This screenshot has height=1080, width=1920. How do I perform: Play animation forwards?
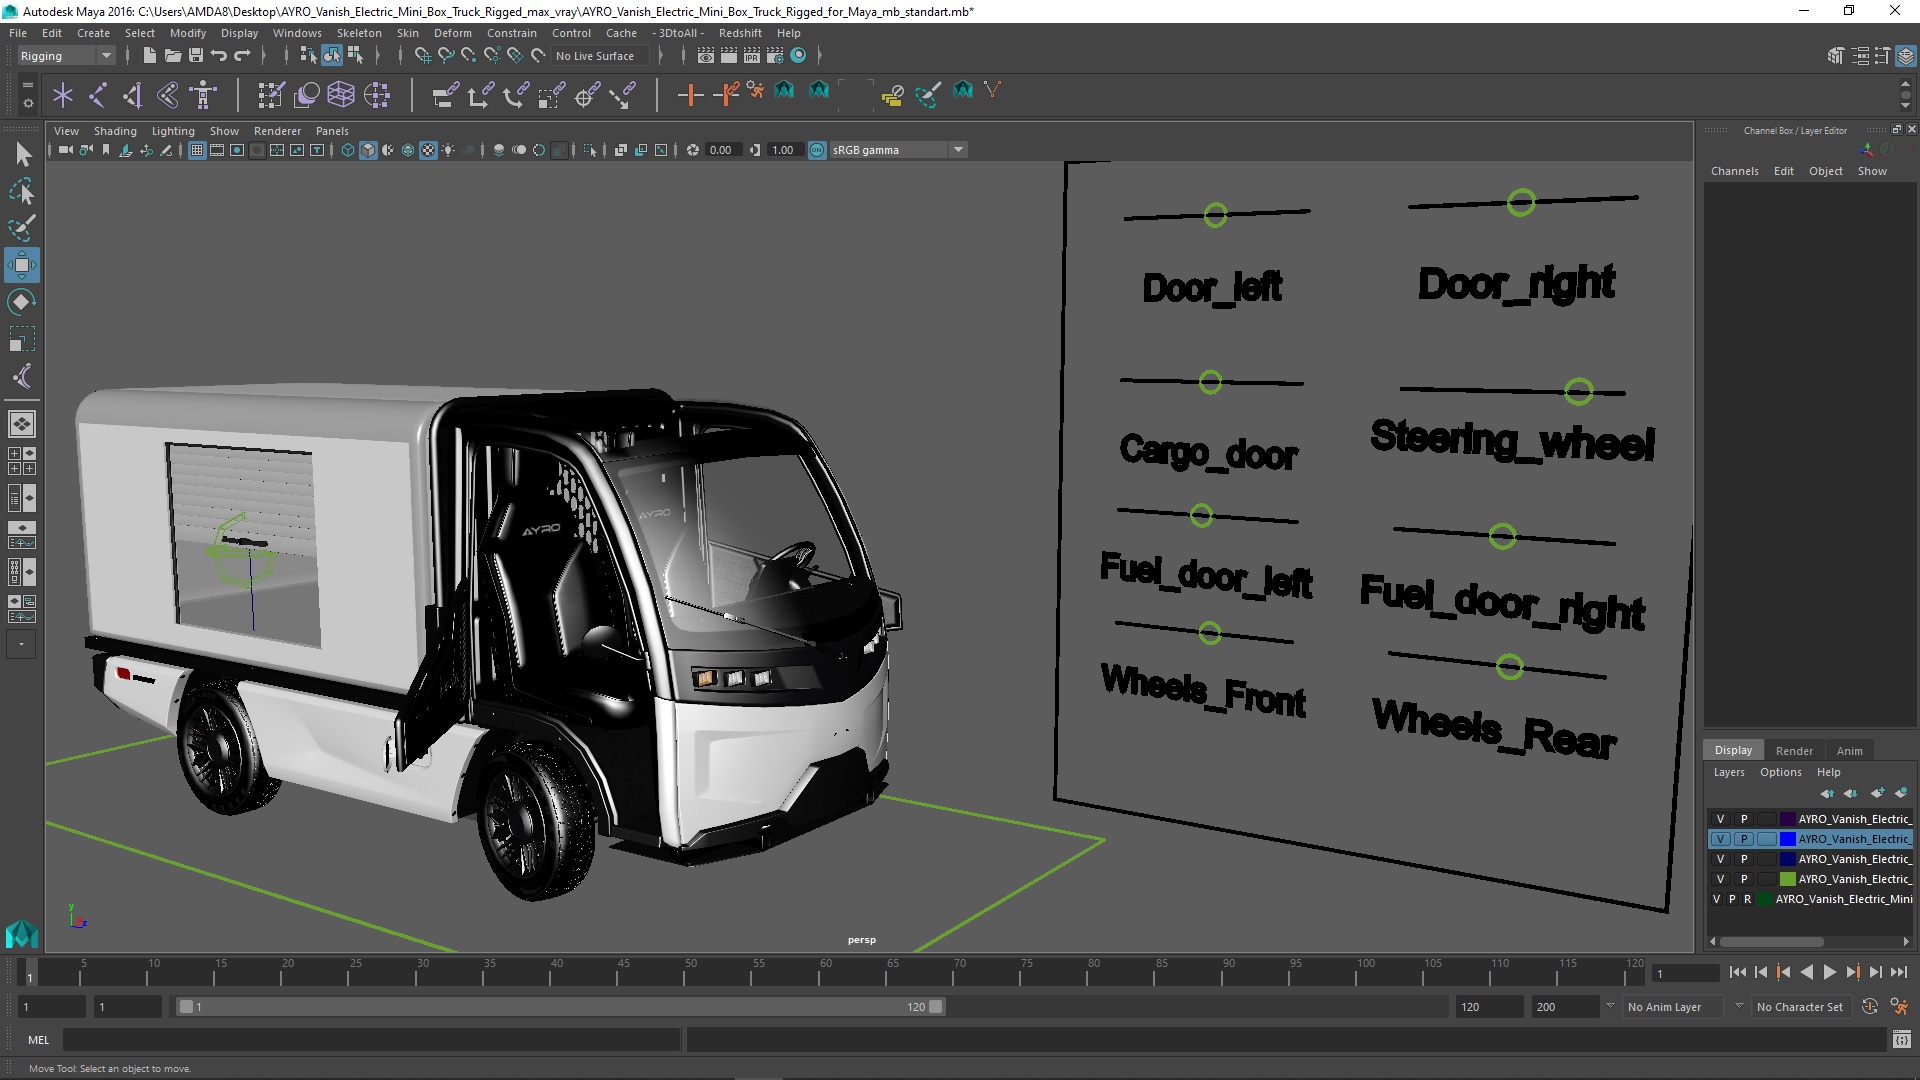(1830, 972)
